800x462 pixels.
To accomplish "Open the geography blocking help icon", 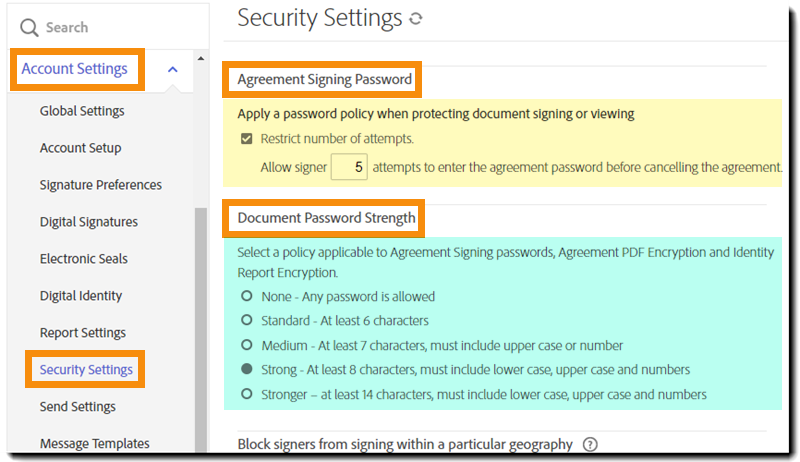I will tap(590, 444).
